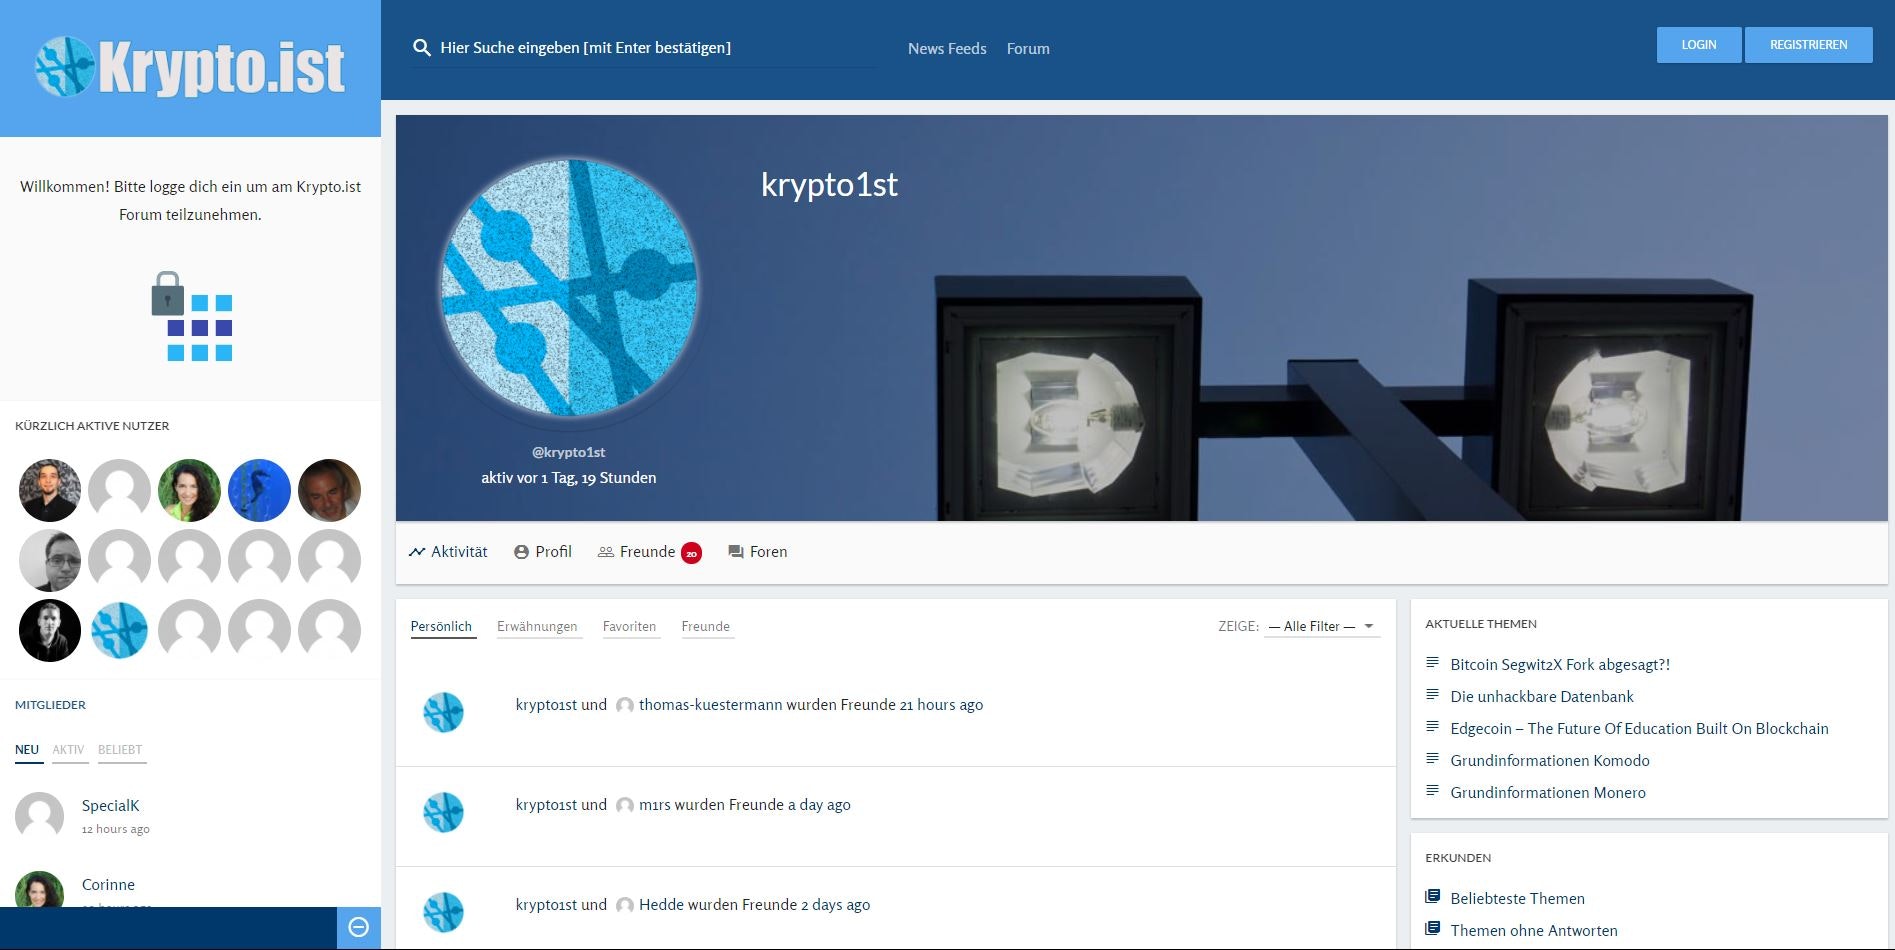Click inside the search input field

click(x=640, y=47)
